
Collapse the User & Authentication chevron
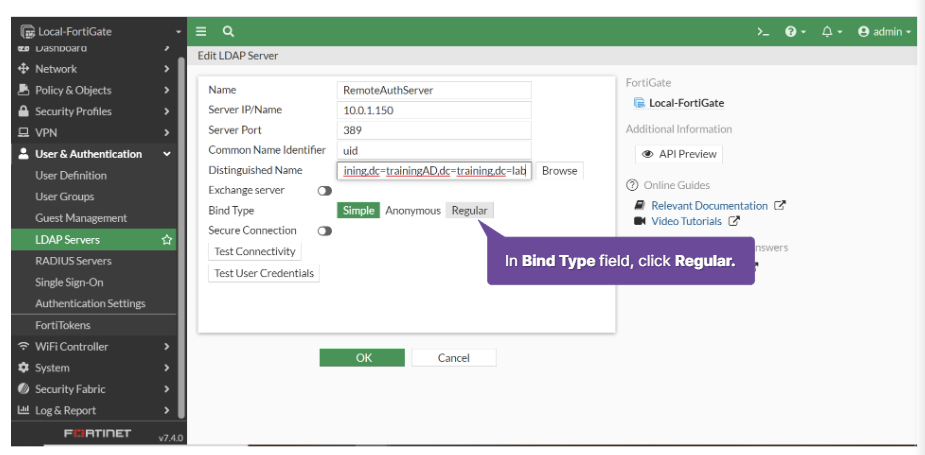[167, 153]
